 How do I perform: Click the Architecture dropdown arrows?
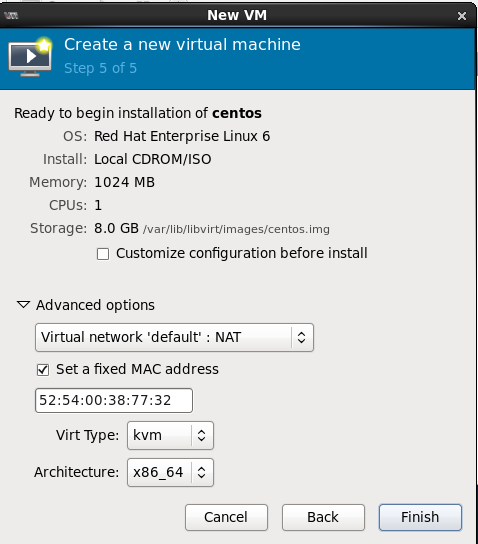point(201,472)
